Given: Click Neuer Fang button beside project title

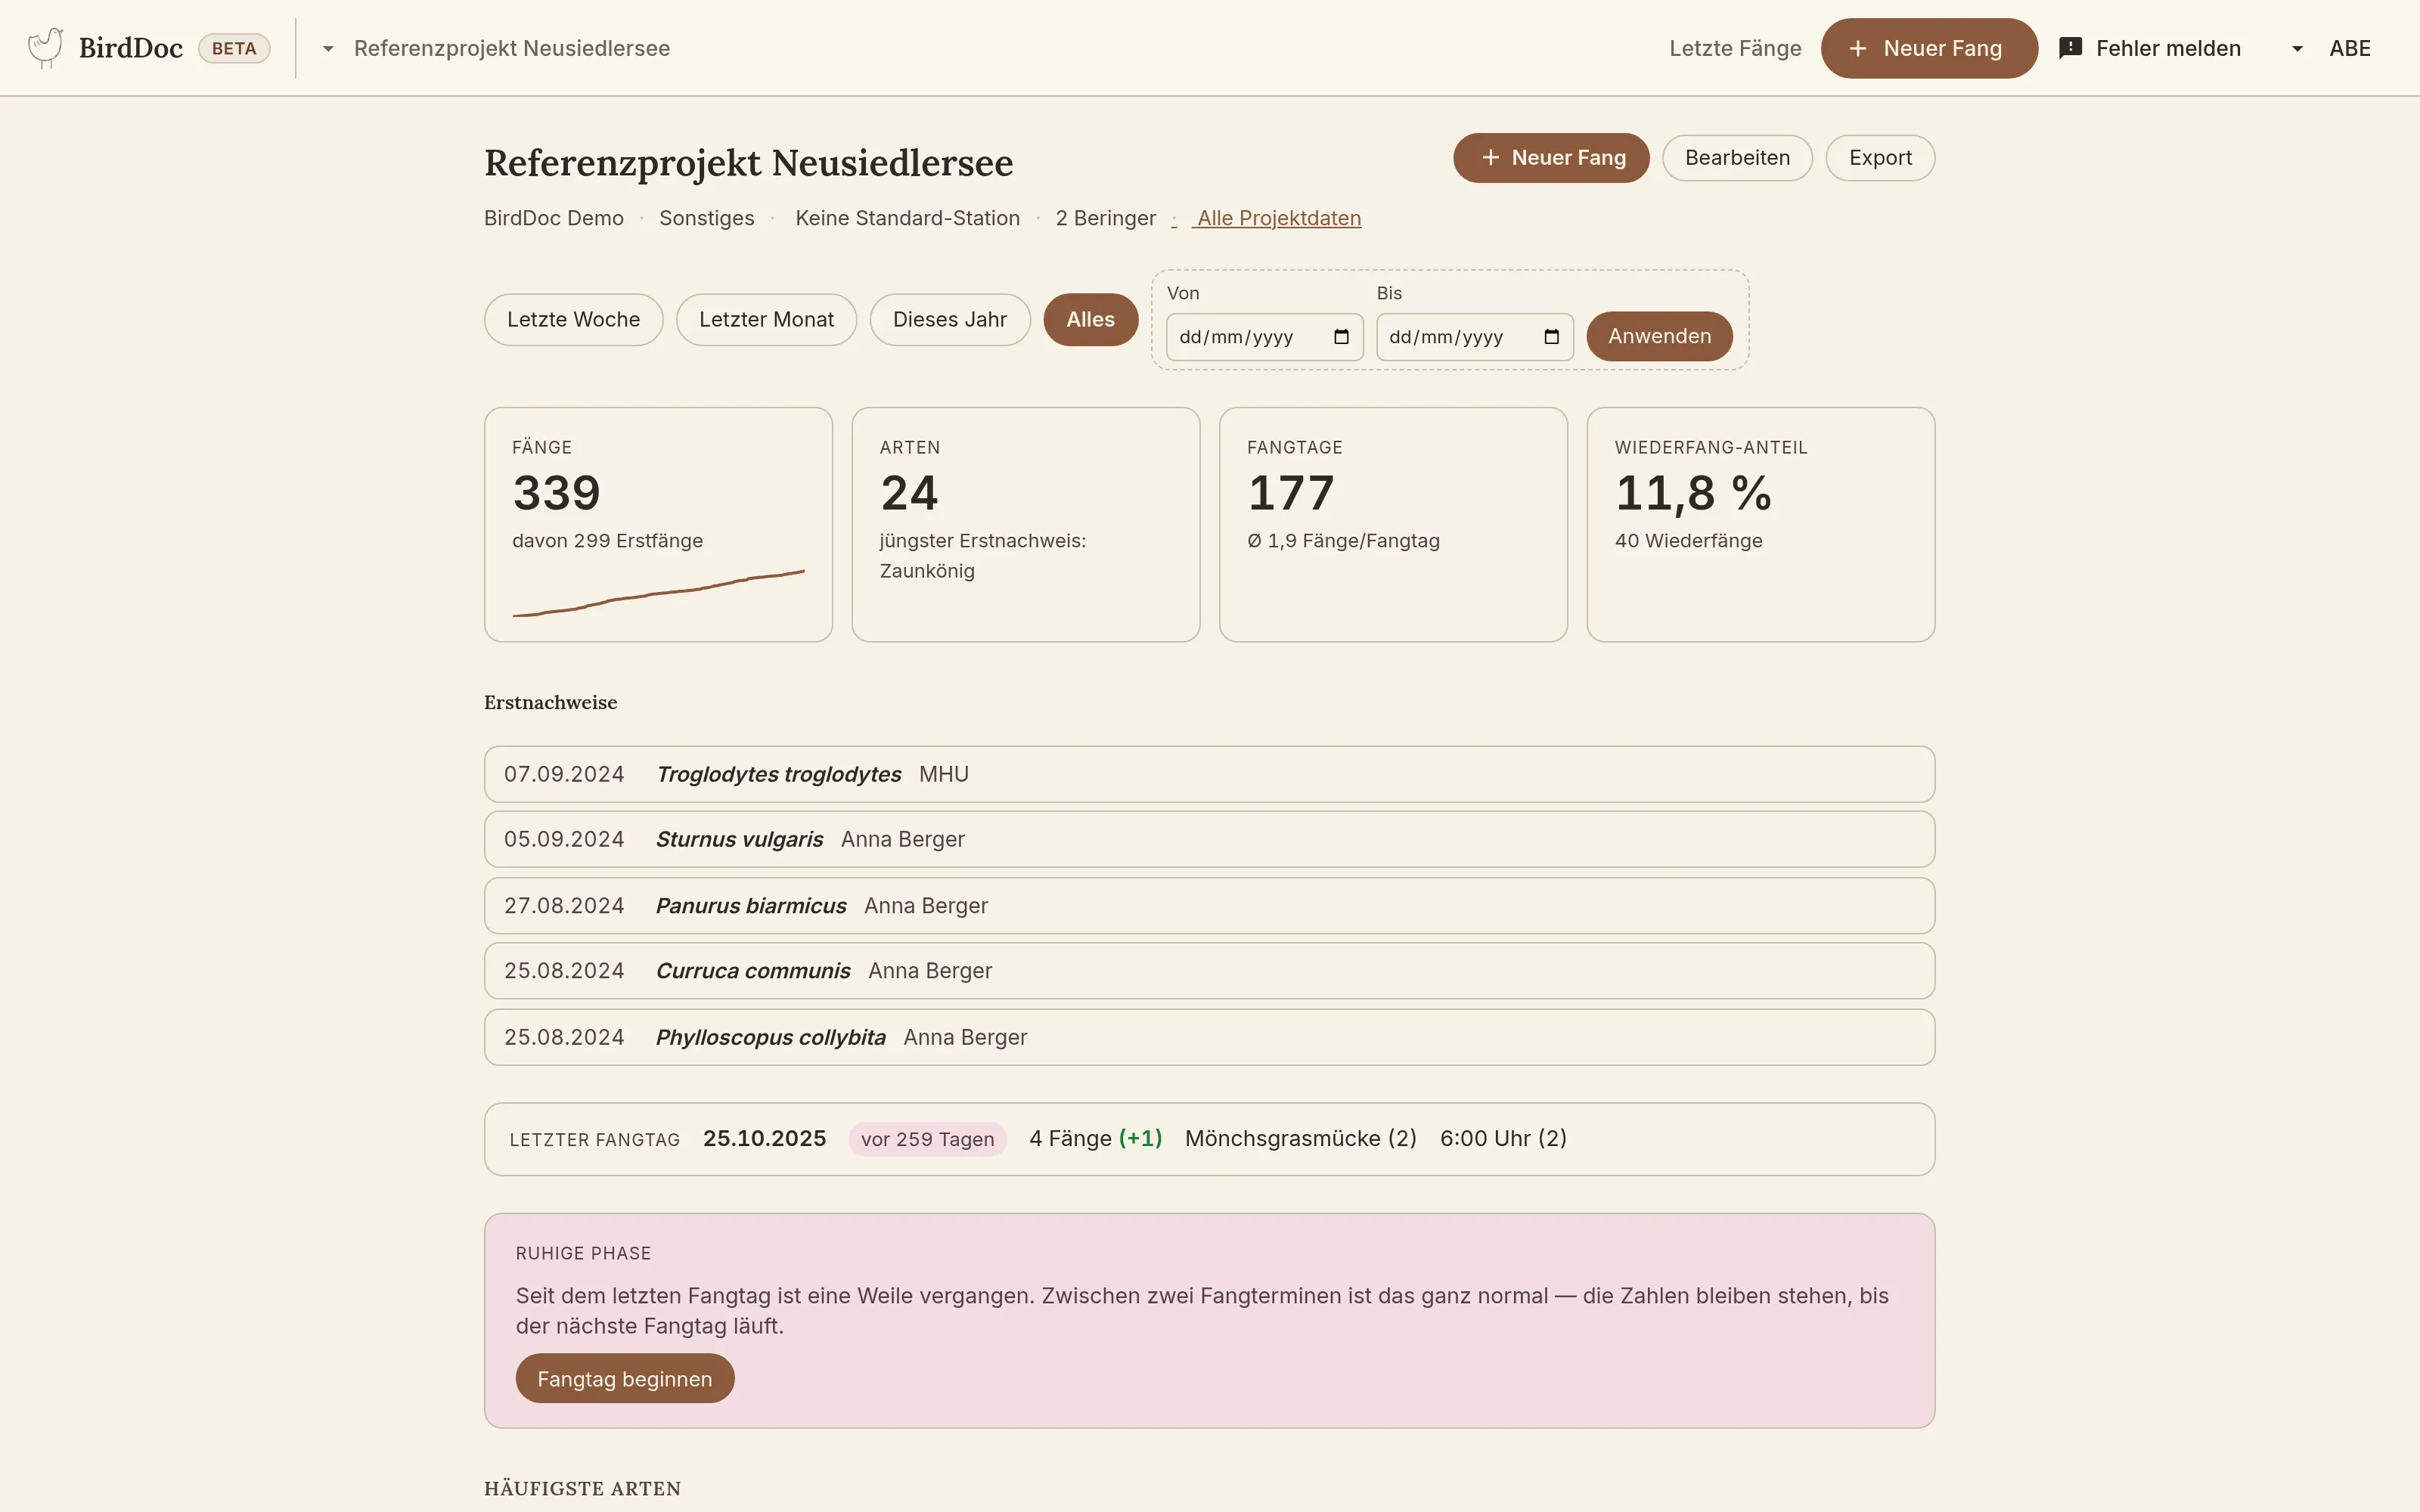Looking at the screenshot, I should (x=1551, y=158).
